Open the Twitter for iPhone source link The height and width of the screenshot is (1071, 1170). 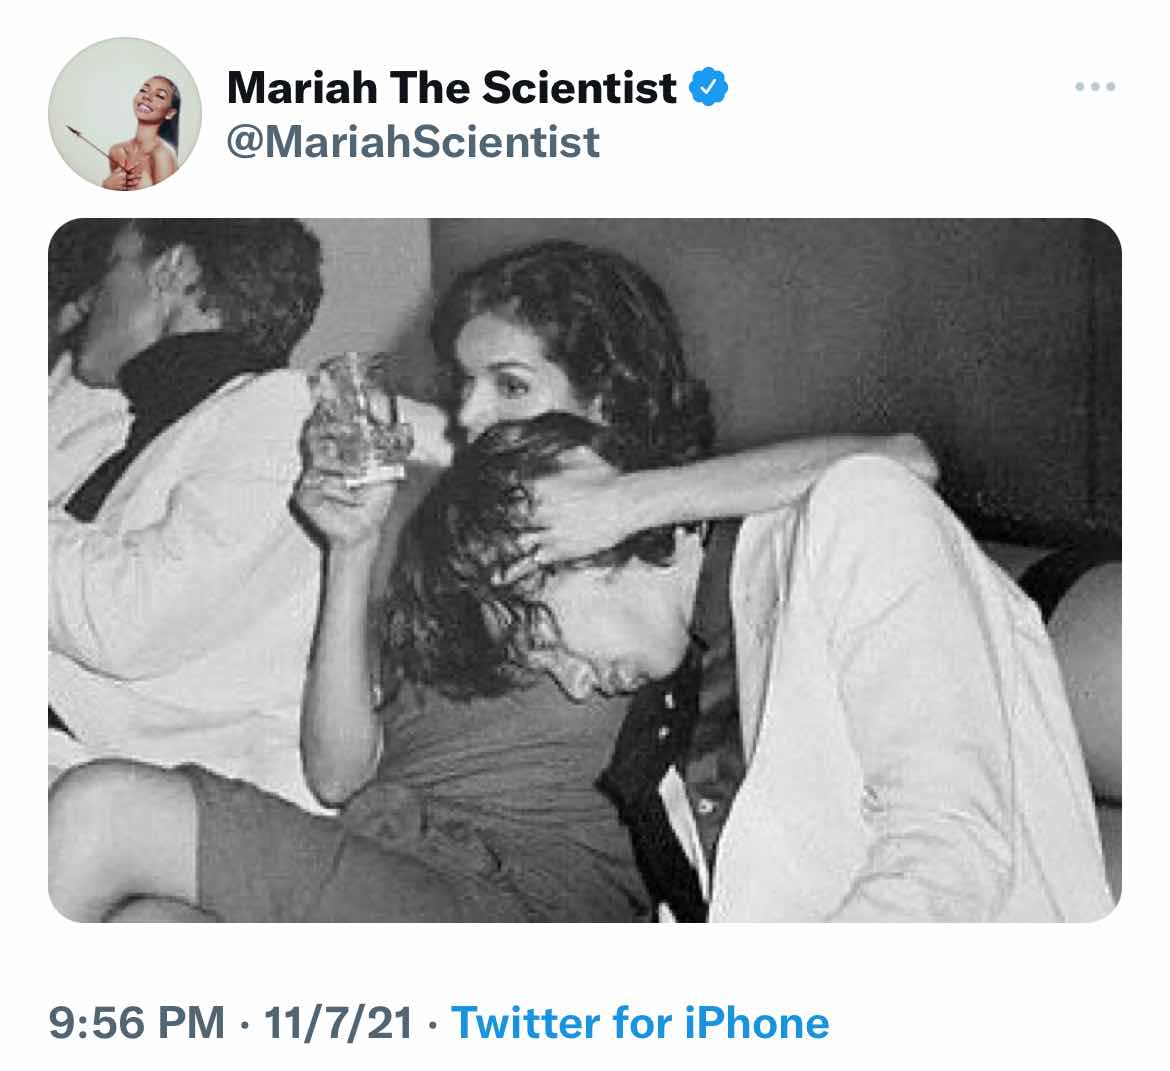coord(640,1022)
